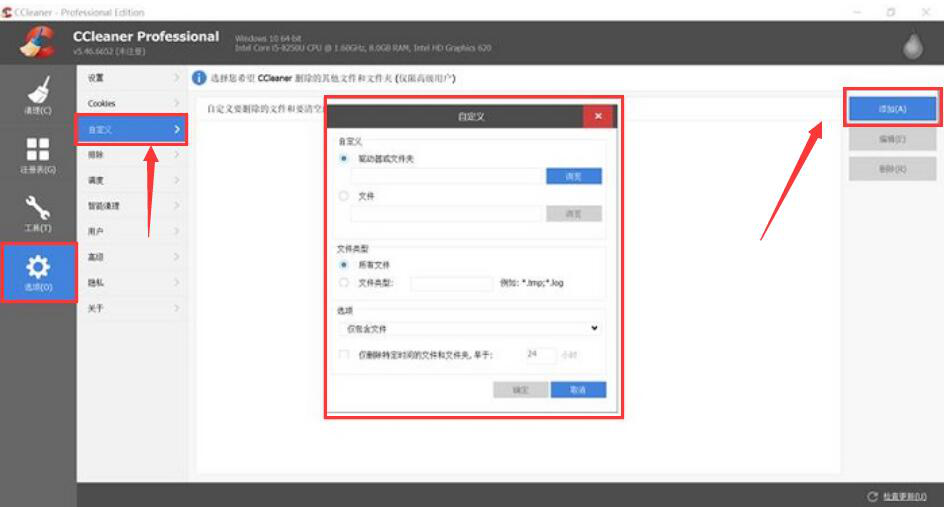945x507 pixels.
Task: Open the 用户 options page
Action: click(x=131, y=231)
